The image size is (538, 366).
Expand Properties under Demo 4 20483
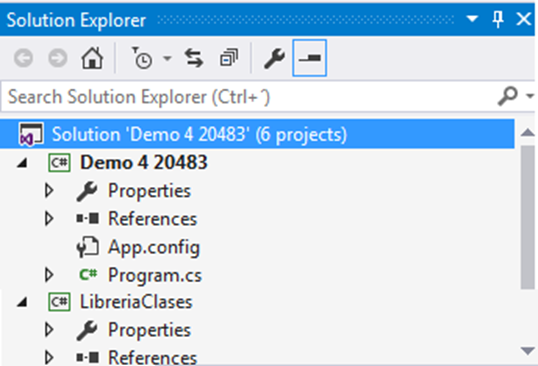pos(49,190)
